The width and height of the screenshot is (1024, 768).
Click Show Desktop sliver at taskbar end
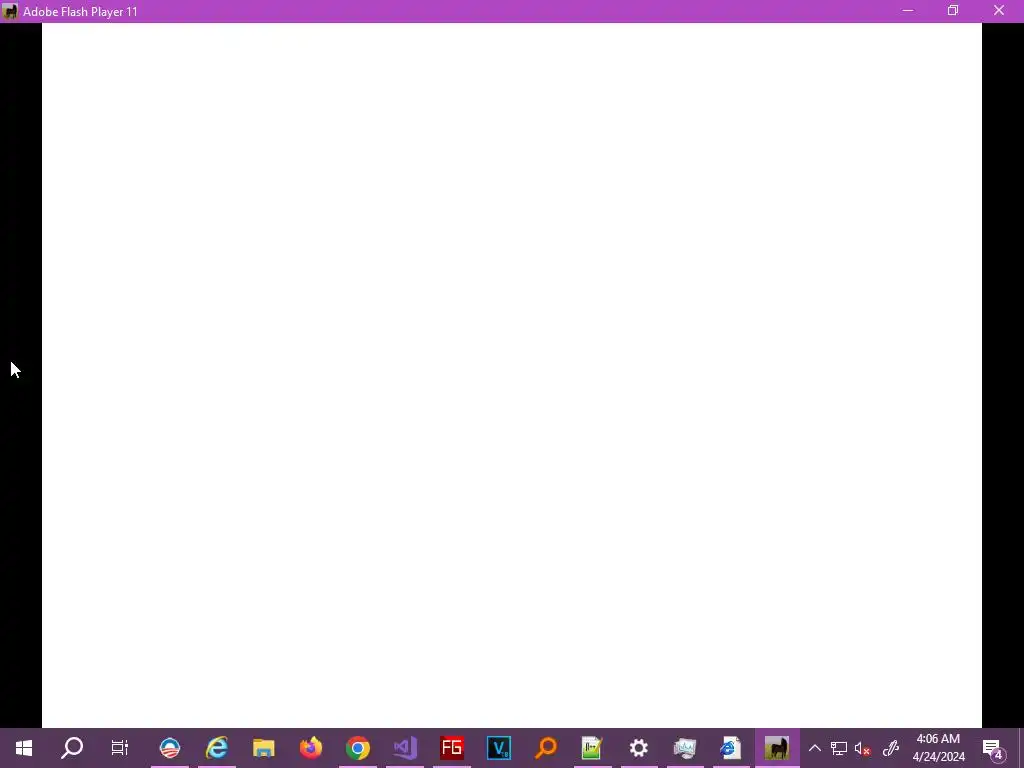coord(1021,748)
